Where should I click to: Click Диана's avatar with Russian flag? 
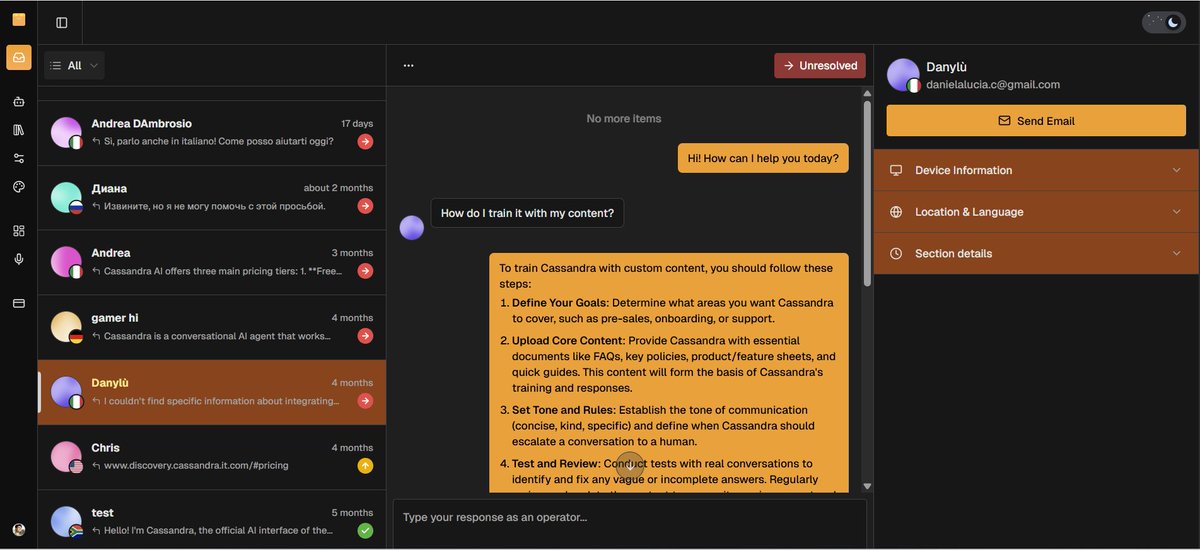click(x=67, y=198)
